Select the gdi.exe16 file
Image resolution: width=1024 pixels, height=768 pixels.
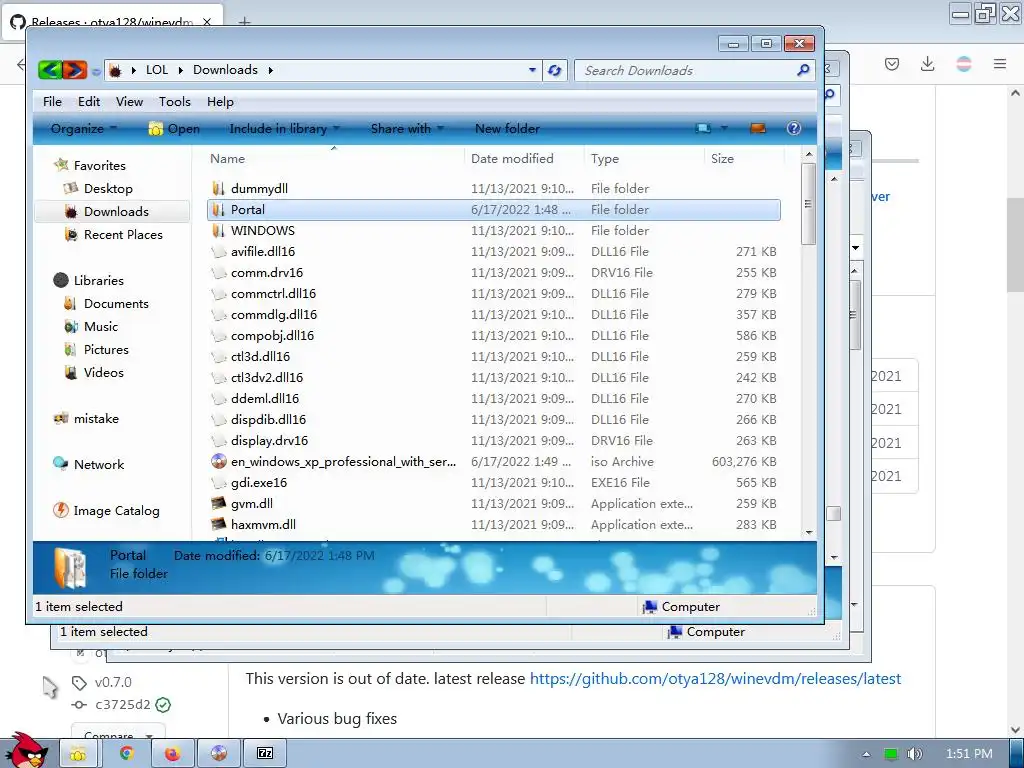259,483
